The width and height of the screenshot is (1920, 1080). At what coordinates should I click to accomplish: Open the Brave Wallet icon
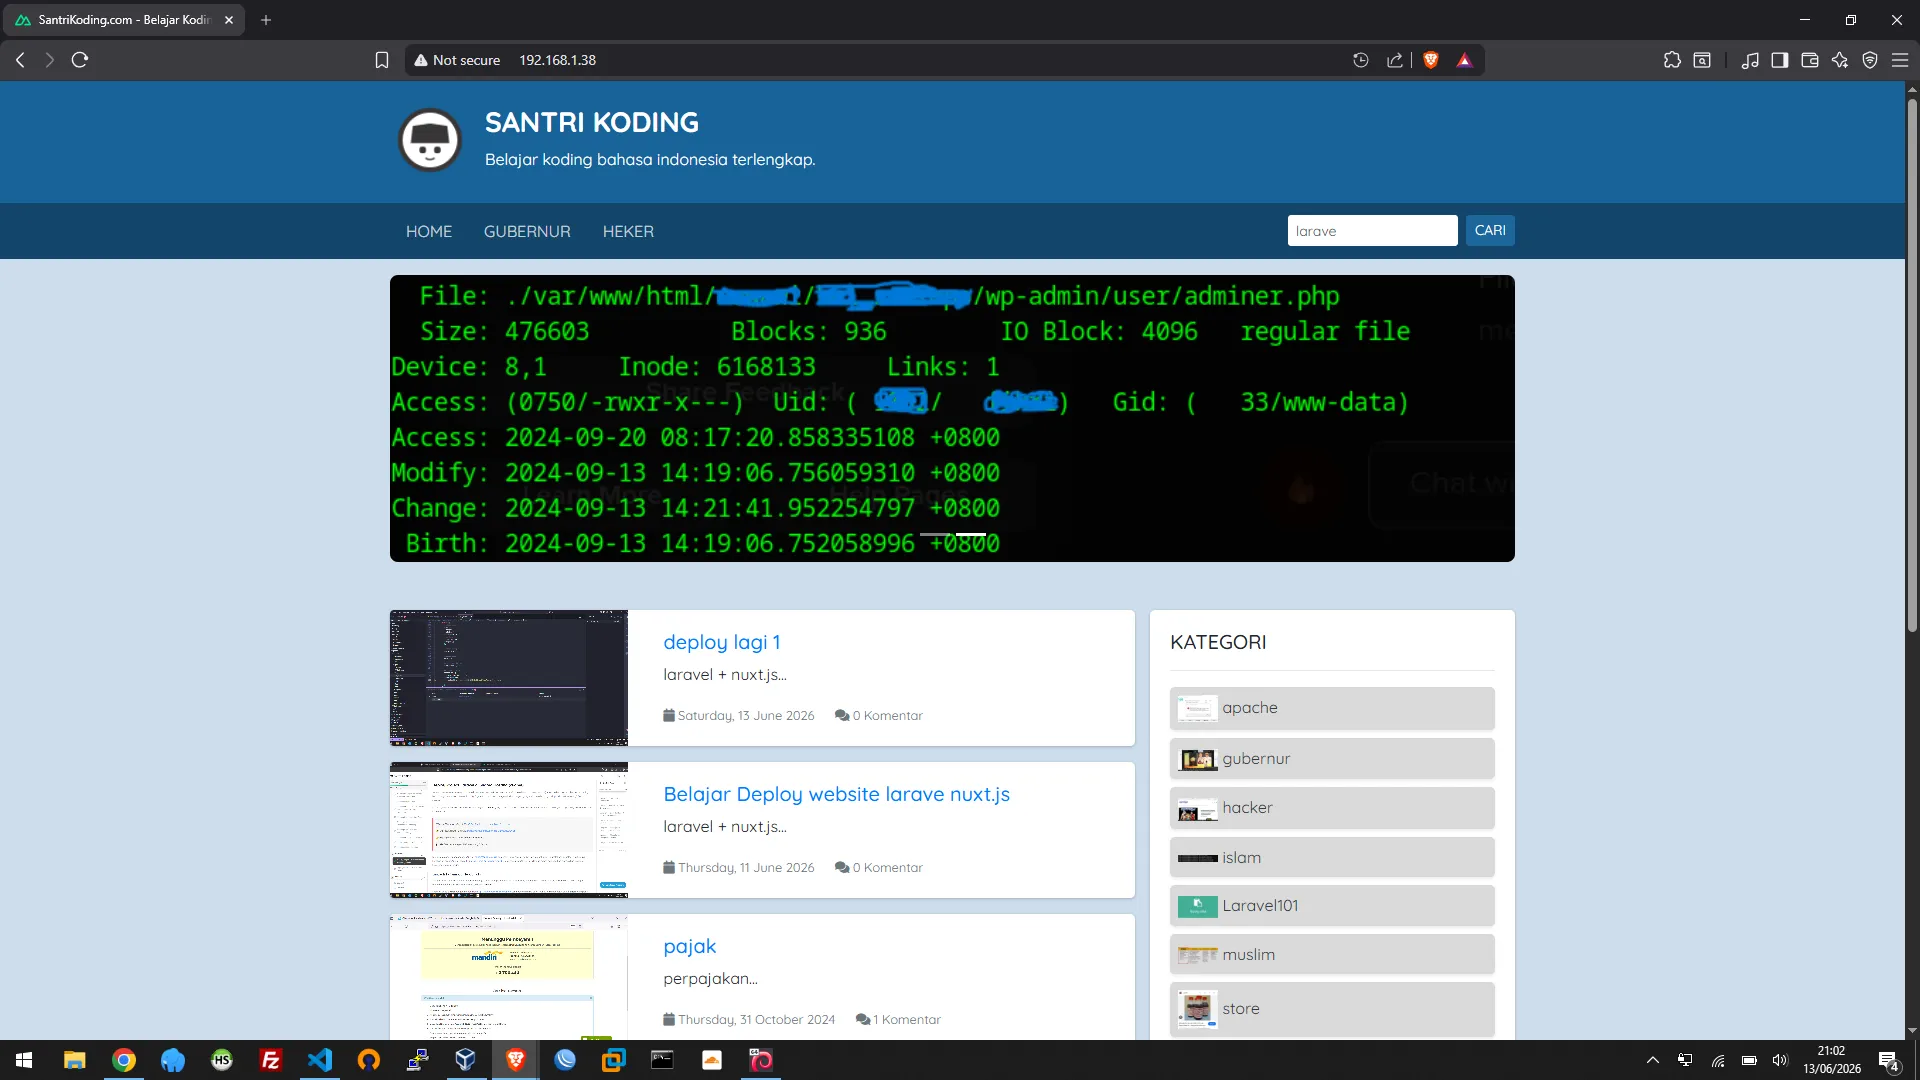click(x=1809, y=60)
